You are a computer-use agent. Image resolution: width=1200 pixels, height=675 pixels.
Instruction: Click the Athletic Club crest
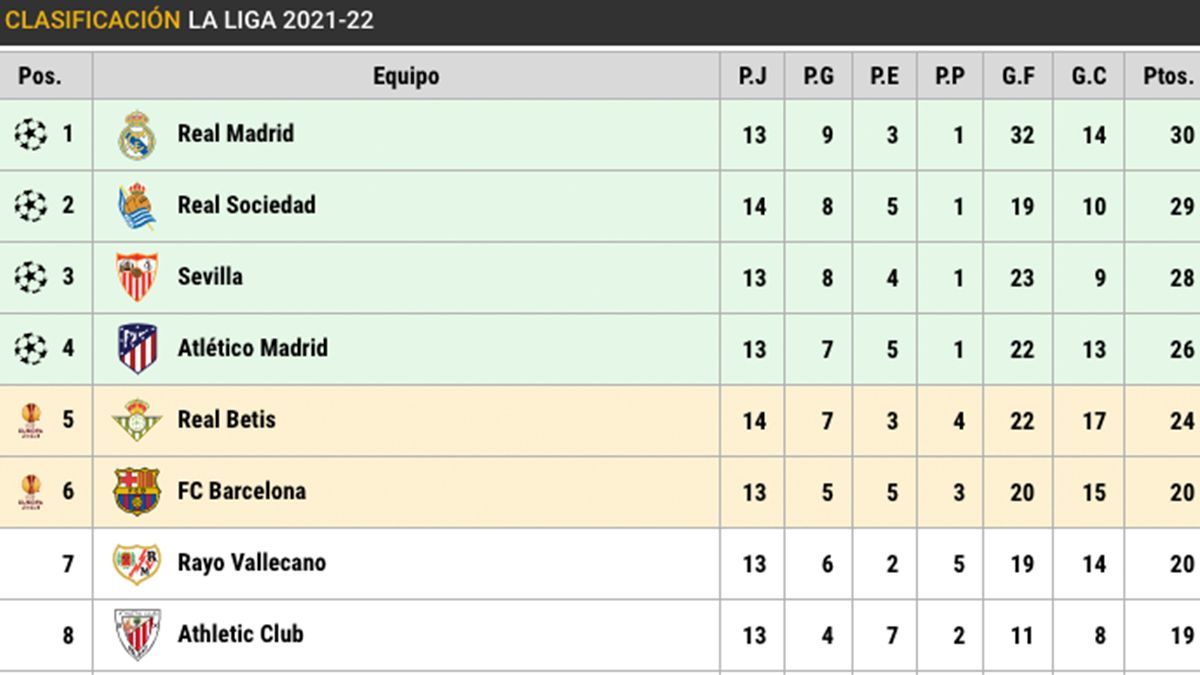tap(137, 635)
